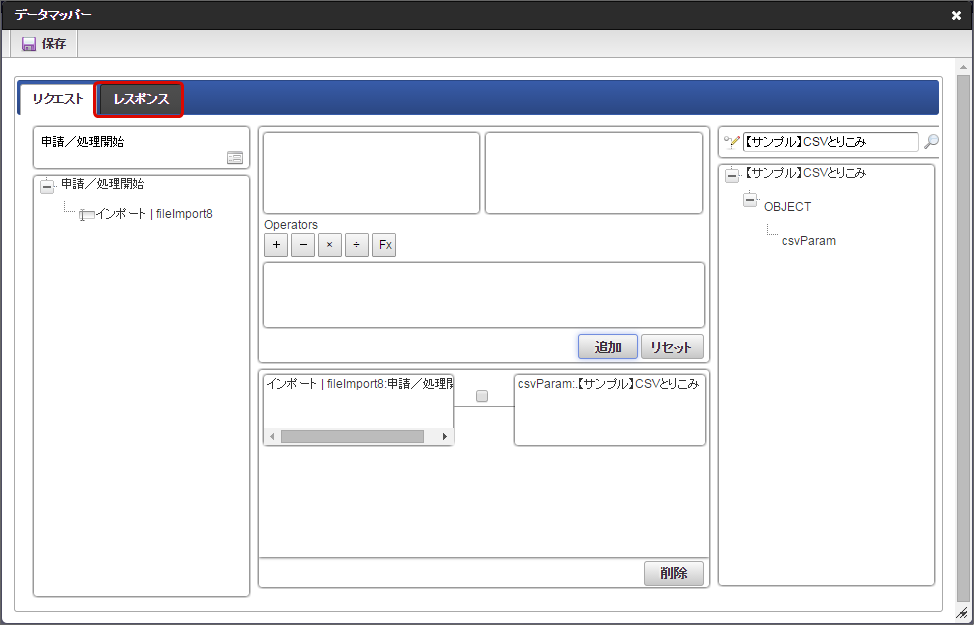974x625 pixels.
Task: Click the resize grip at dialog corner
Action: coord(962,613)
